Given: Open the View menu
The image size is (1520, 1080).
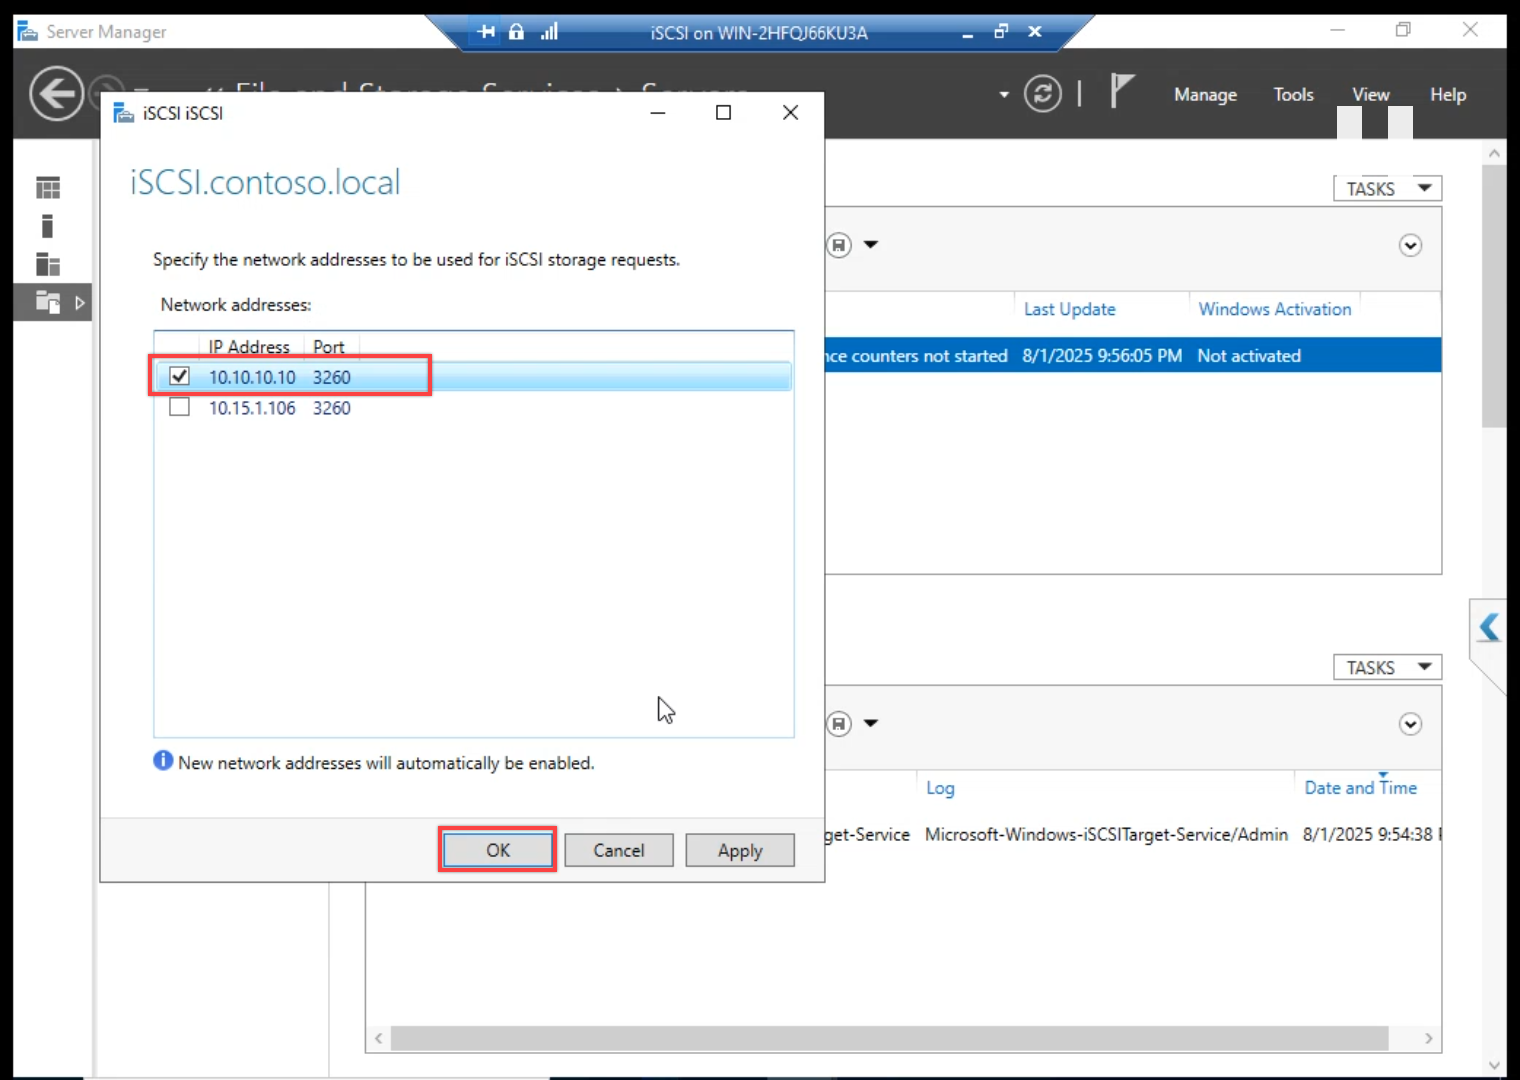Looking at the screenshot, I should (1370, 95).
